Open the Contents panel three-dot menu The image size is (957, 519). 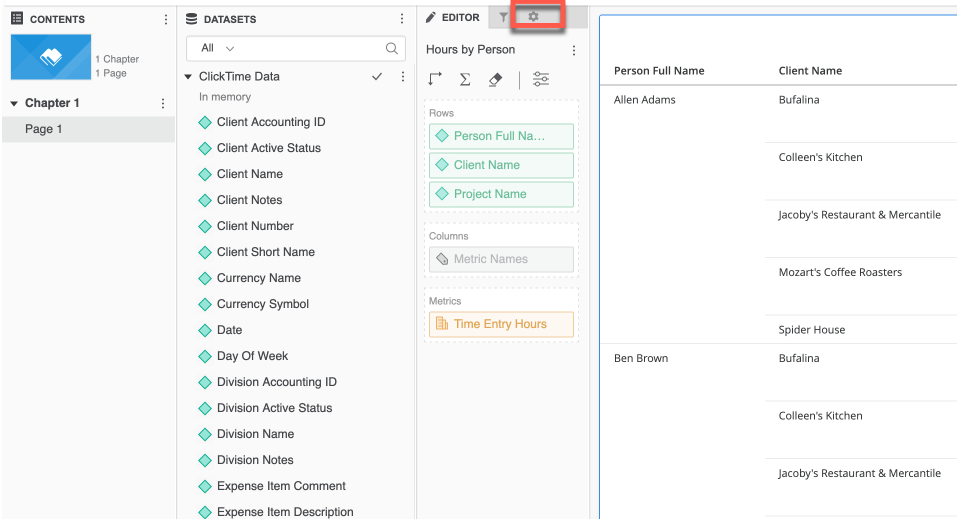(165, 20)
